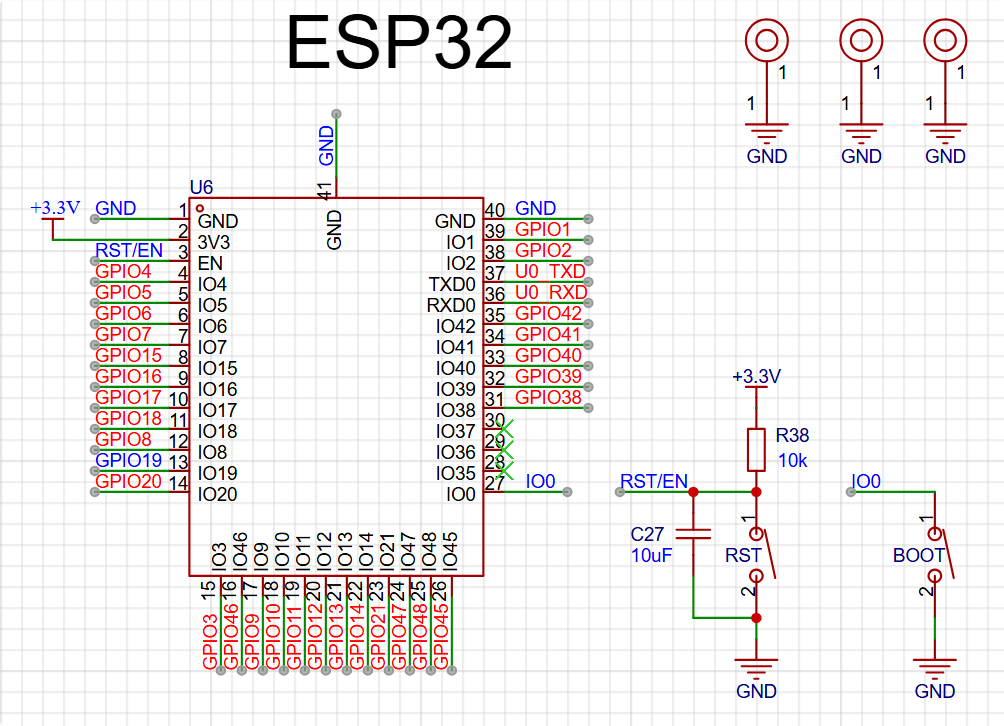
Task: Click the no-connect X on pin 30
Action: [x=505, y=428]
